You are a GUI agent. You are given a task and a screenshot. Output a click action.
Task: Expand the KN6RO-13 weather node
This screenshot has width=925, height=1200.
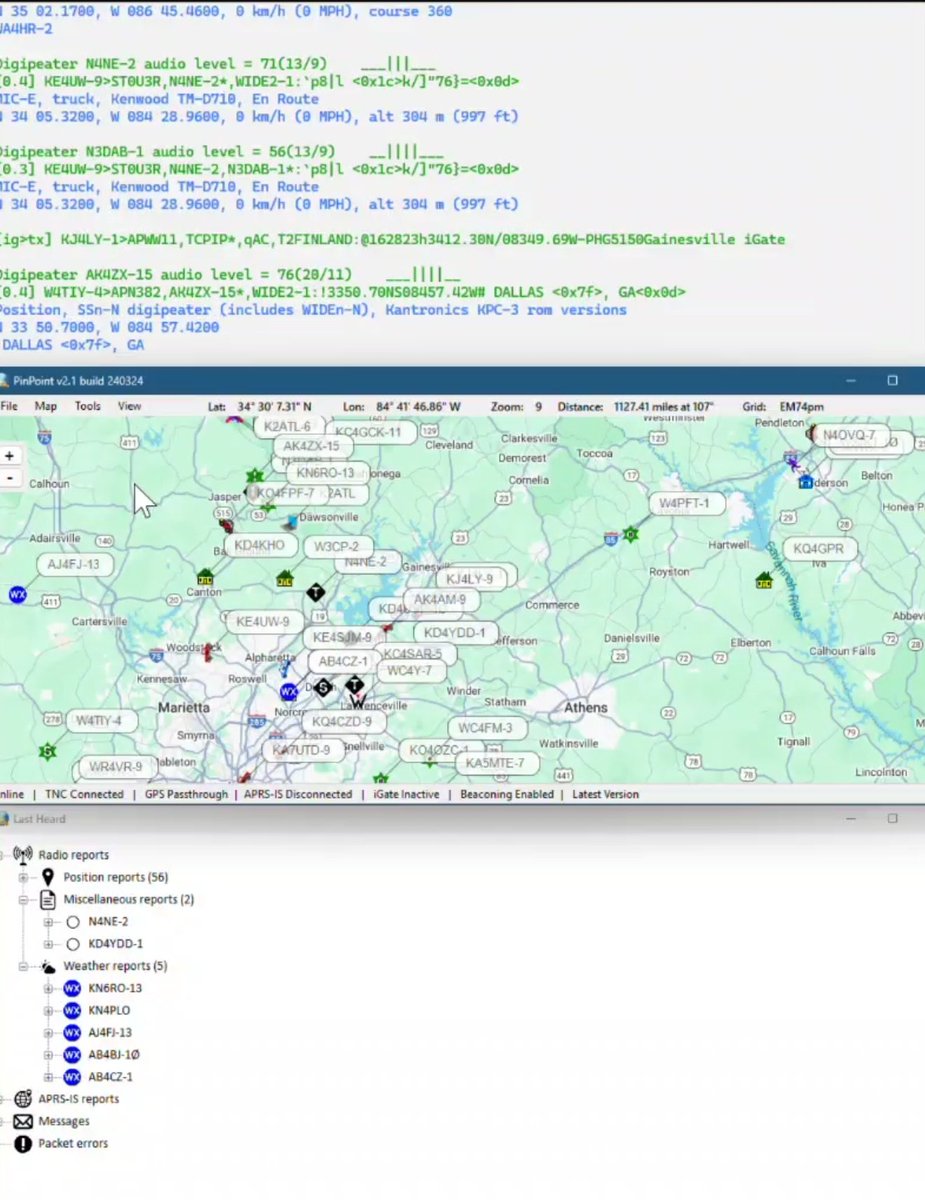pyautogui.click(x=48, y=989)
